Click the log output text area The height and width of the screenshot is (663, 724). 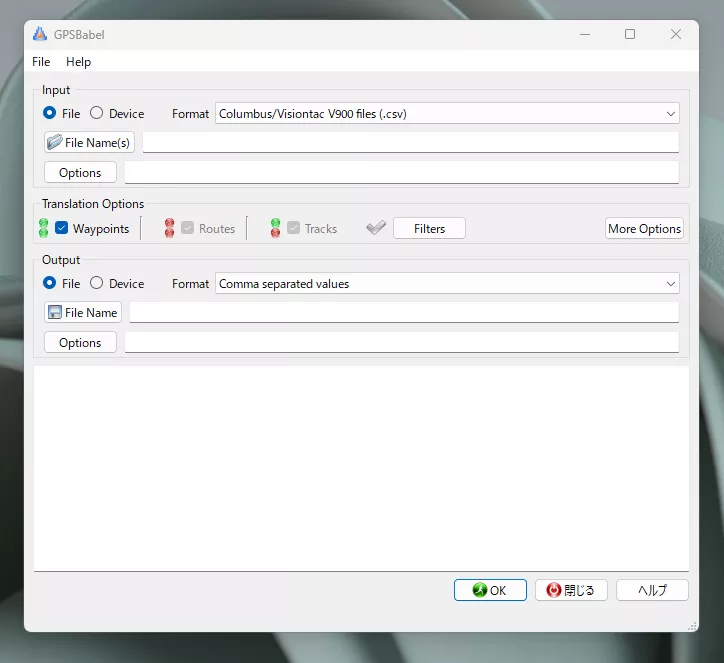pyautogui.click(x=361, y=469)
